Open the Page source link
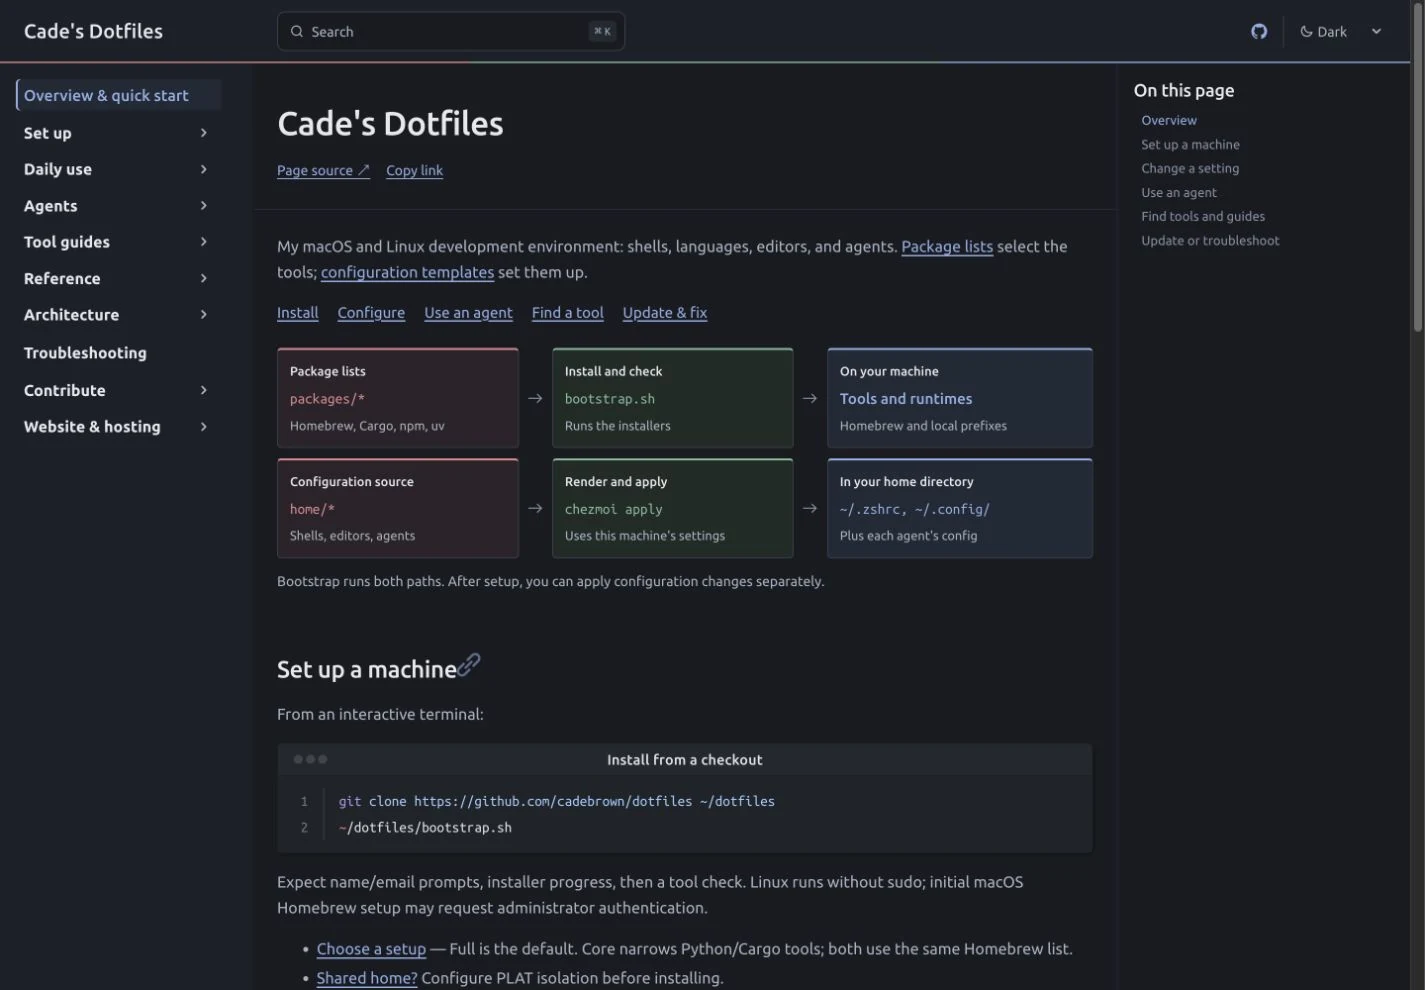Viewport: 1425px width, 990px height. 323,170
